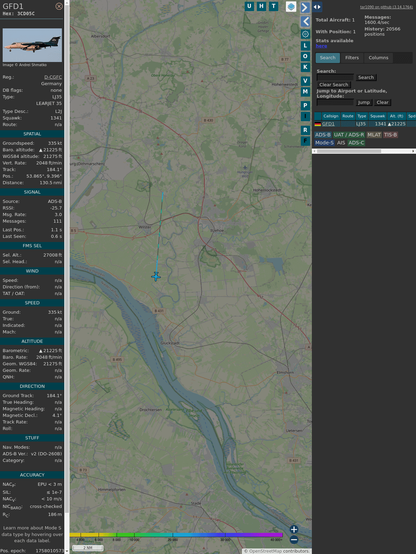Switch to the Filters tab
Screen dimensions: 416x554
pyautogui.click(x=352, y=58)
